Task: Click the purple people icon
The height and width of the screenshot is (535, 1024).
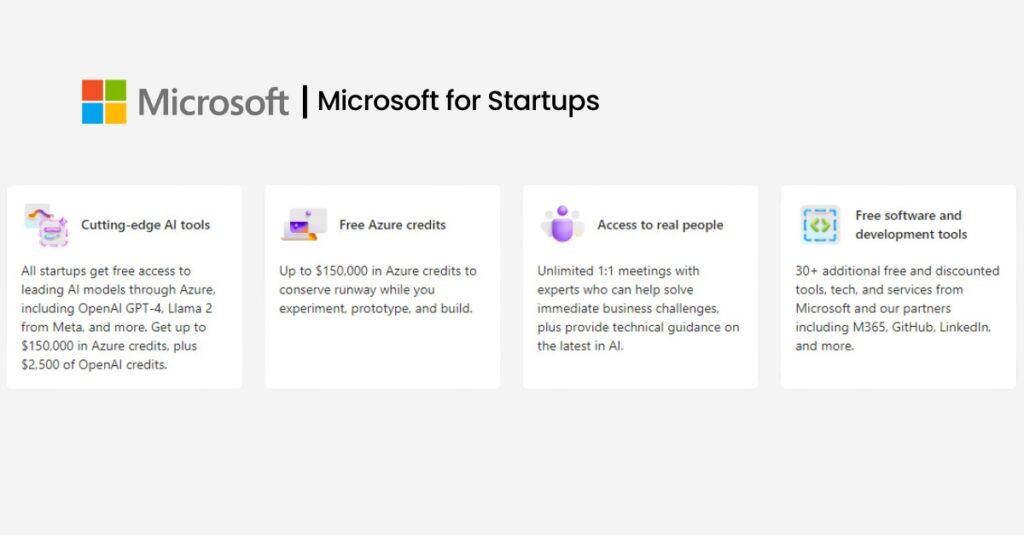Action: pos(562,224)
